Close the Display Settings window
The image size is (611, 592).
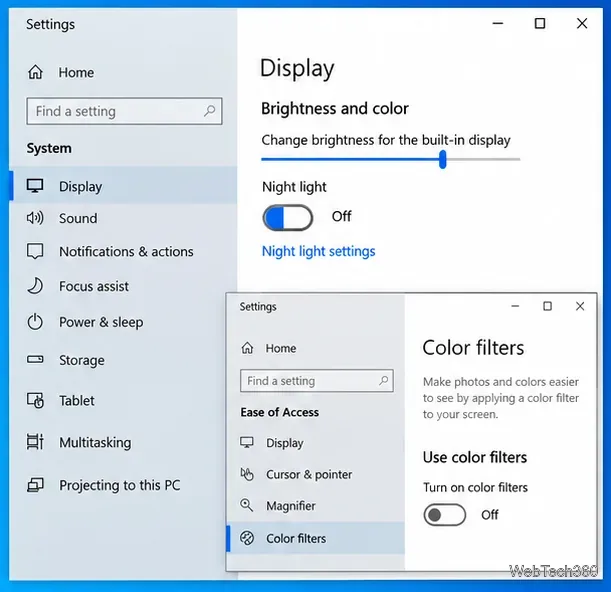[x=582, y=23]
